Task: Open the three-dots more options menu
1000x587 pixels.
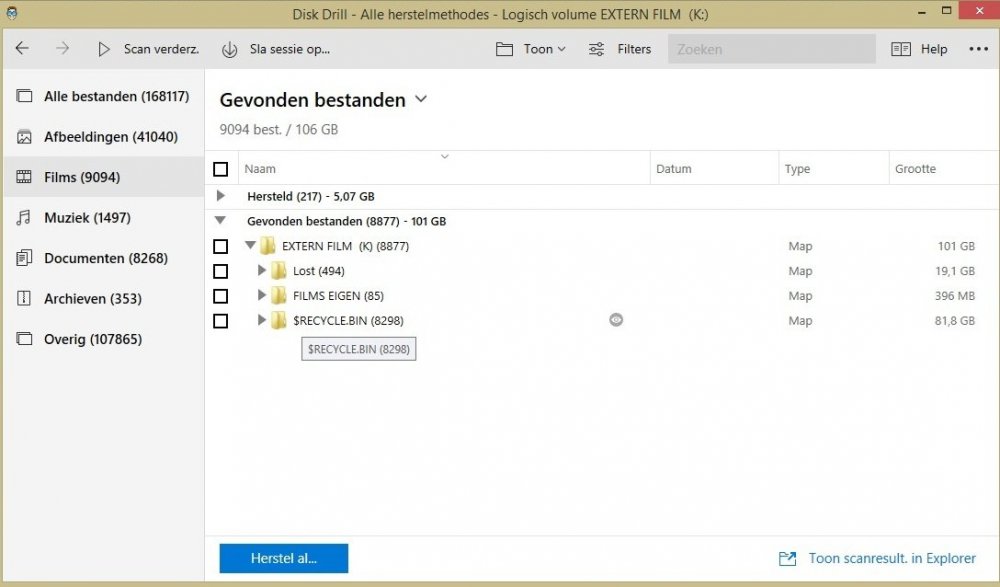Action: point(978,49)
